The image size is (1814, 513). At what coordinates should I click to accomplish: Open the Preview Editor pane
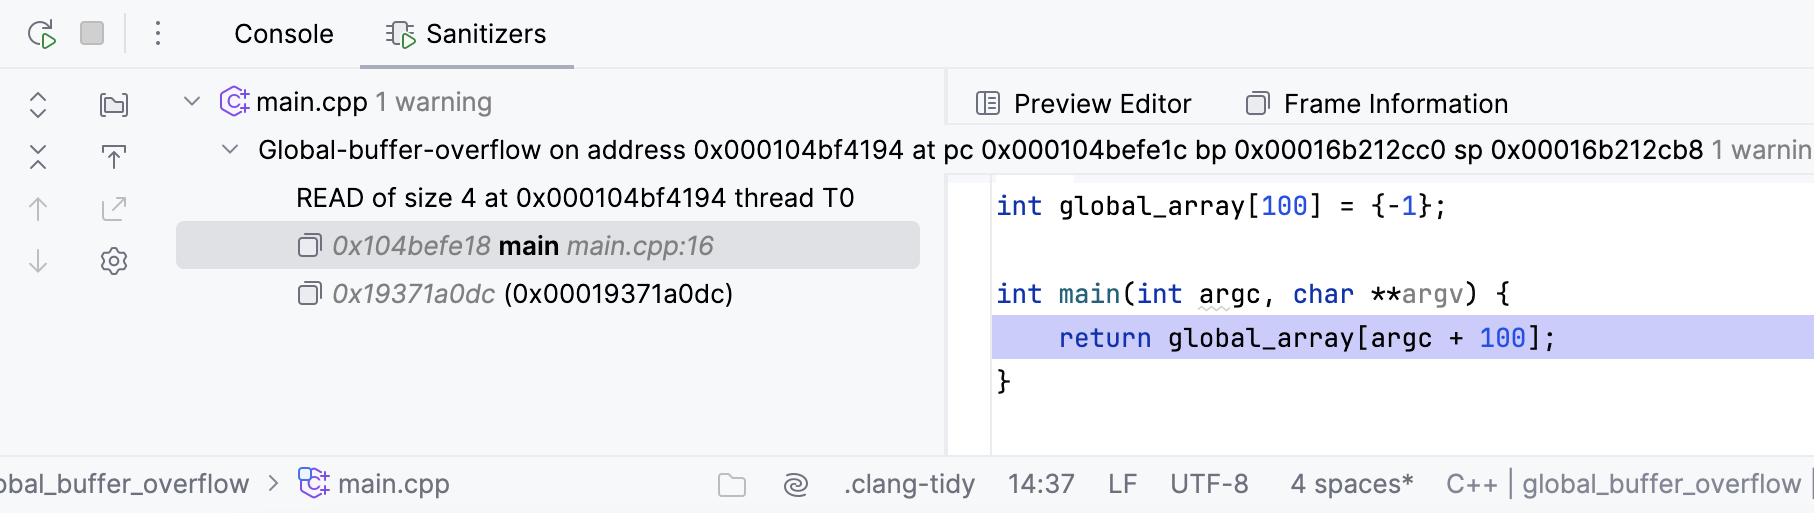coord(1083,104)
